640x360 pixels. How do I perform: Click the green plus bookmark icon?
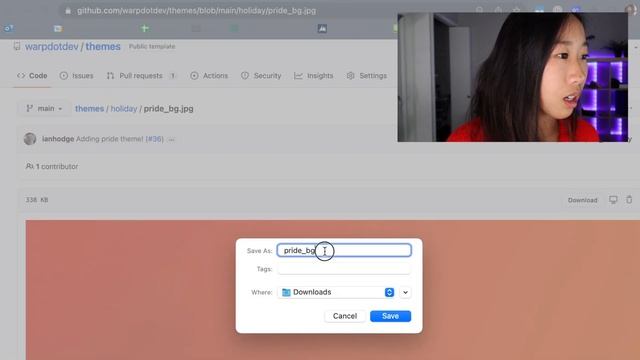pyautogui.click(x=144, y=28)
